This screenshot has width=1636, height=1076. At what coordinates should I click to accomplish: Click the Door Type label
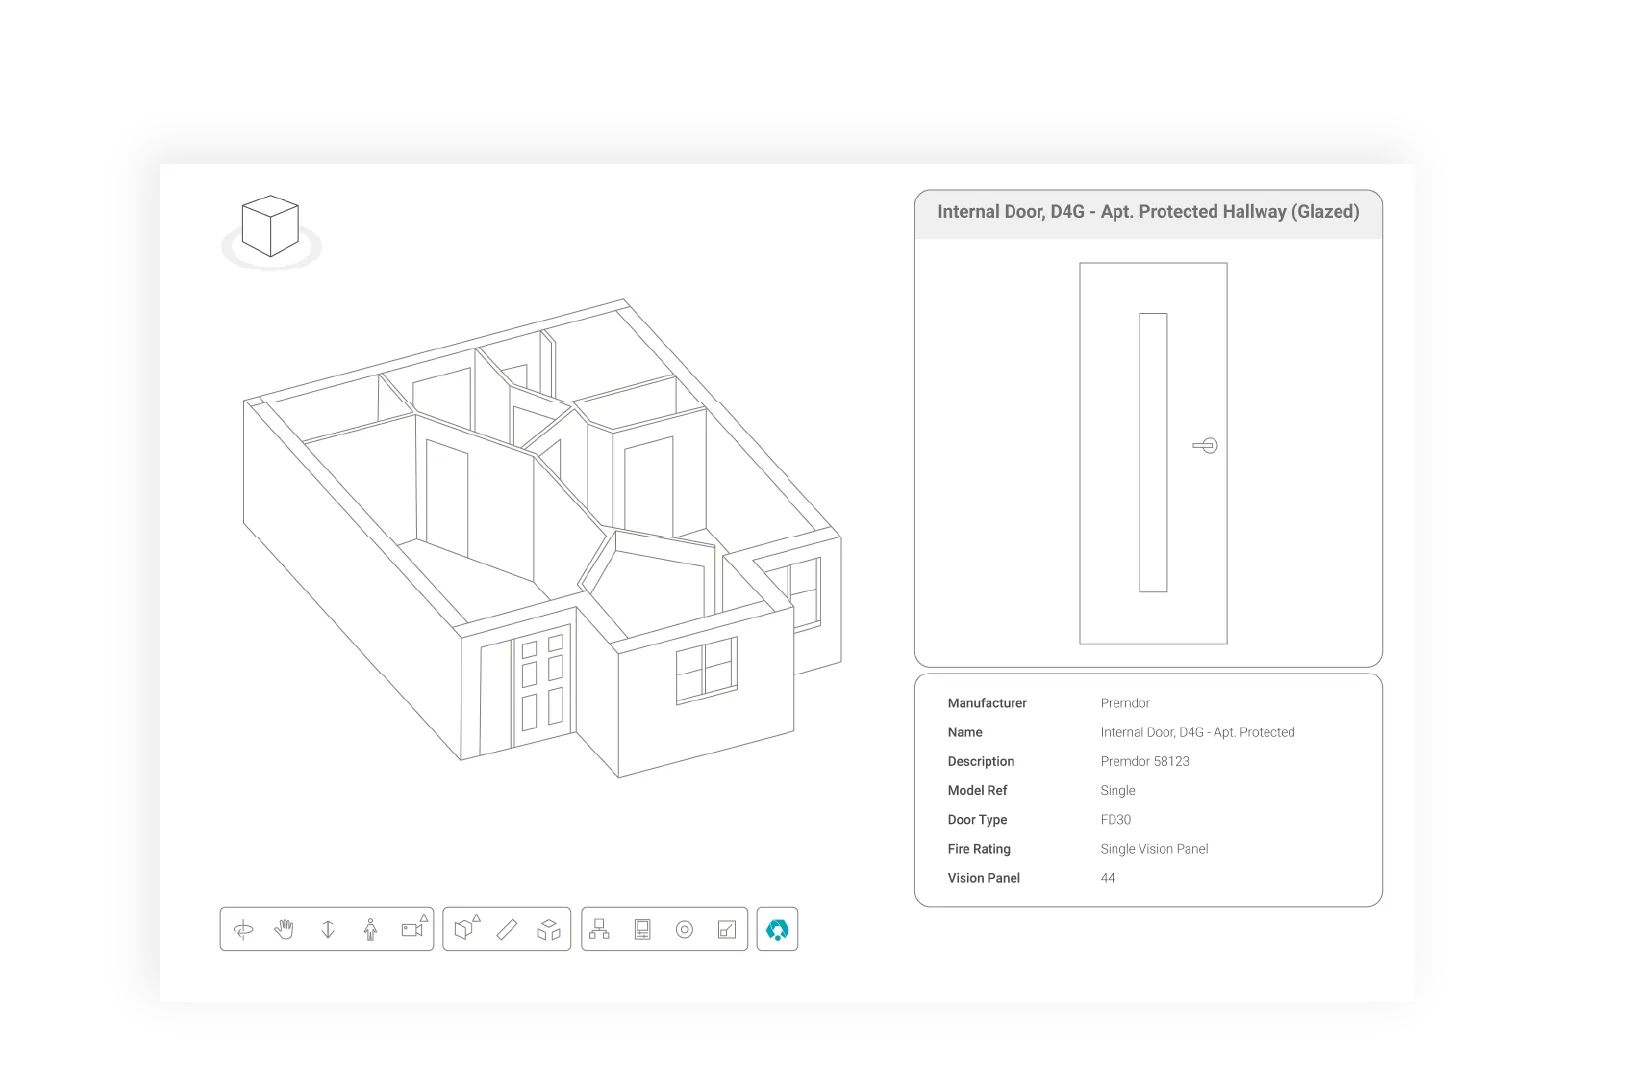977,819
